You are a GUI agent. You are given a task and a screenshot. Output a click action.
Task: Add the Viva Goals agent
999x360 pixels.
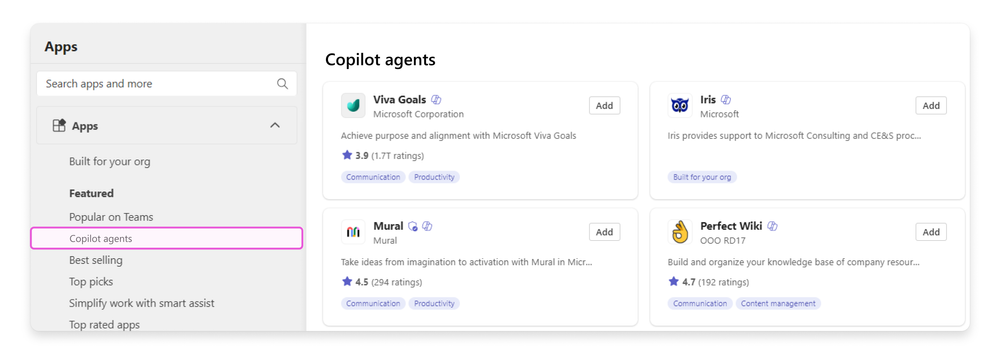click(x=605, y=106)
